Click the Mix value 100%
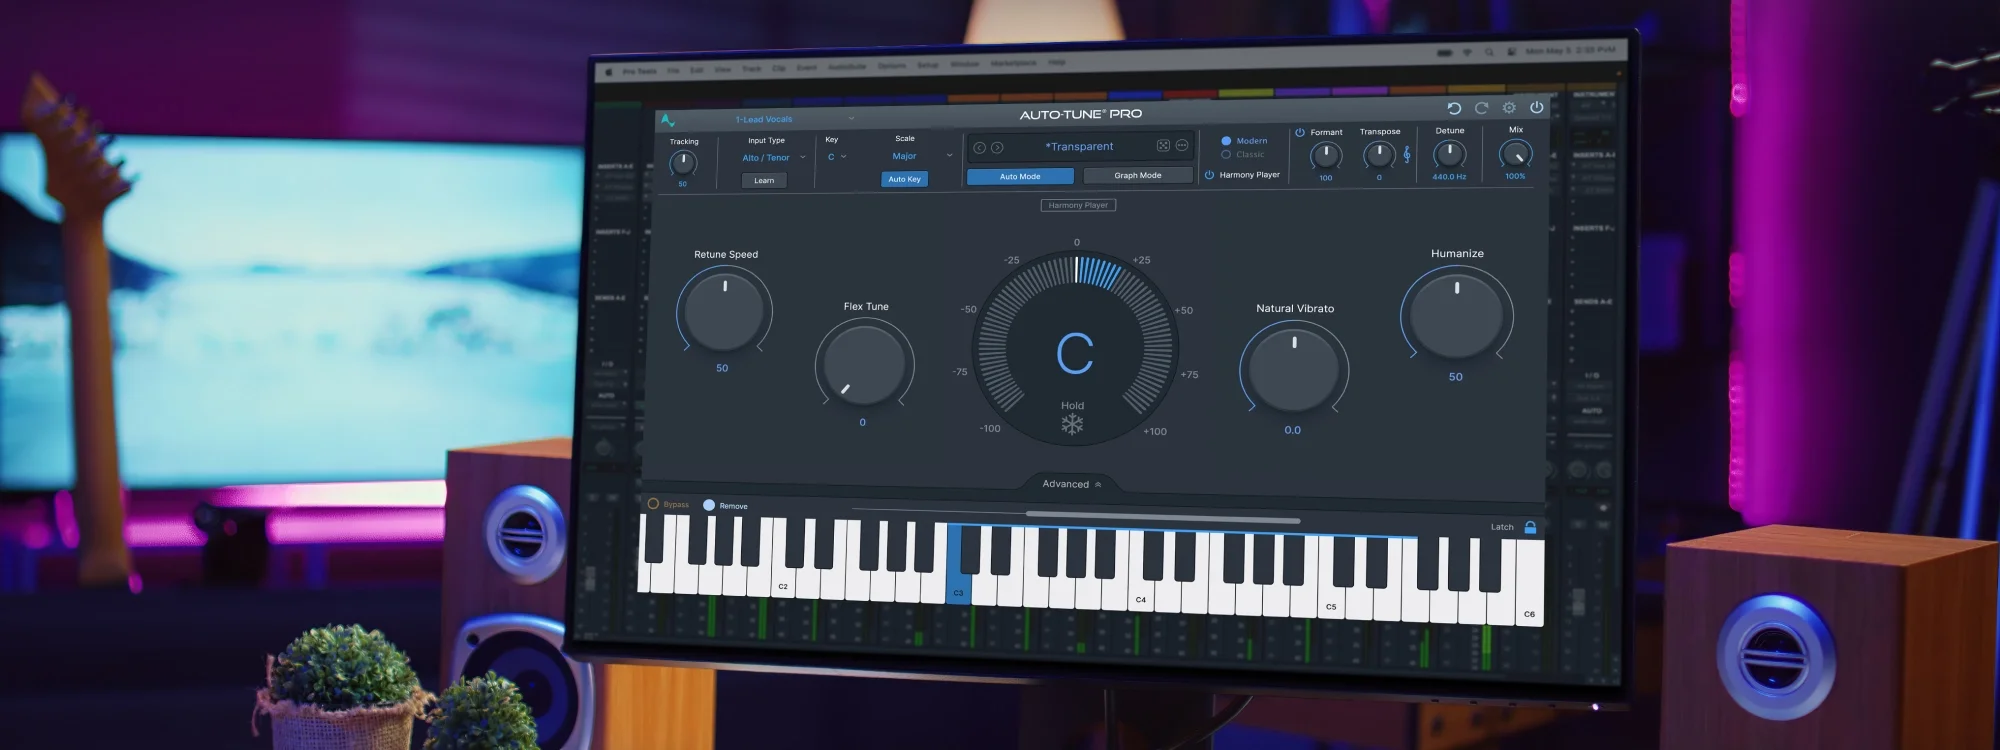 pos(1515,176)
